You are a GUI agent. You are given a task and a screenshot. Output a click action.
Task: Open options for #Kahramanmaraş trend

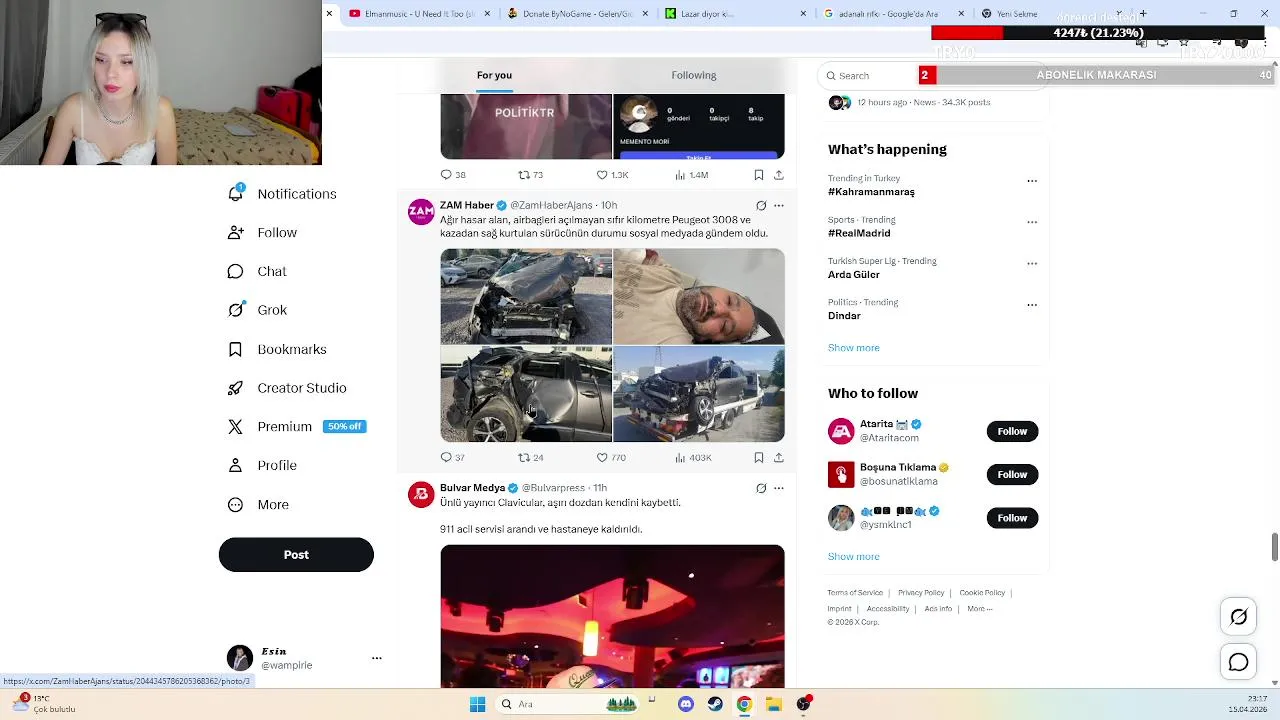[1032, 181]
